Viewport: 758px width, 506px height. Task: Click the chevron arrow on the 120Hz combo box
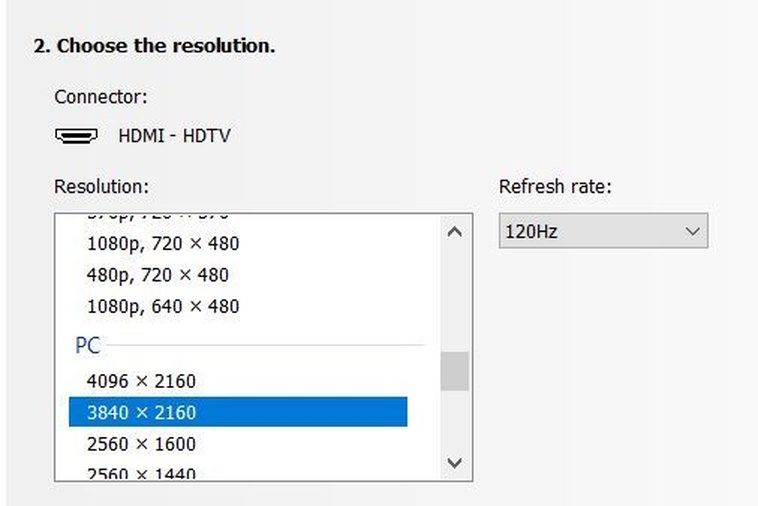(692, 231)
